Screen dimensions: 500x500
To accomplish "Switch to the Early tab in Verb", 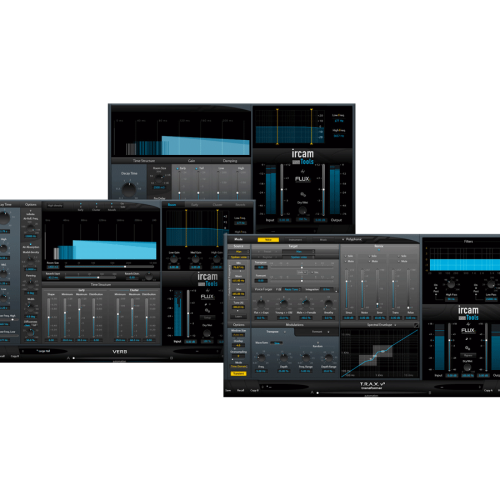I will [x=195, y=205].
